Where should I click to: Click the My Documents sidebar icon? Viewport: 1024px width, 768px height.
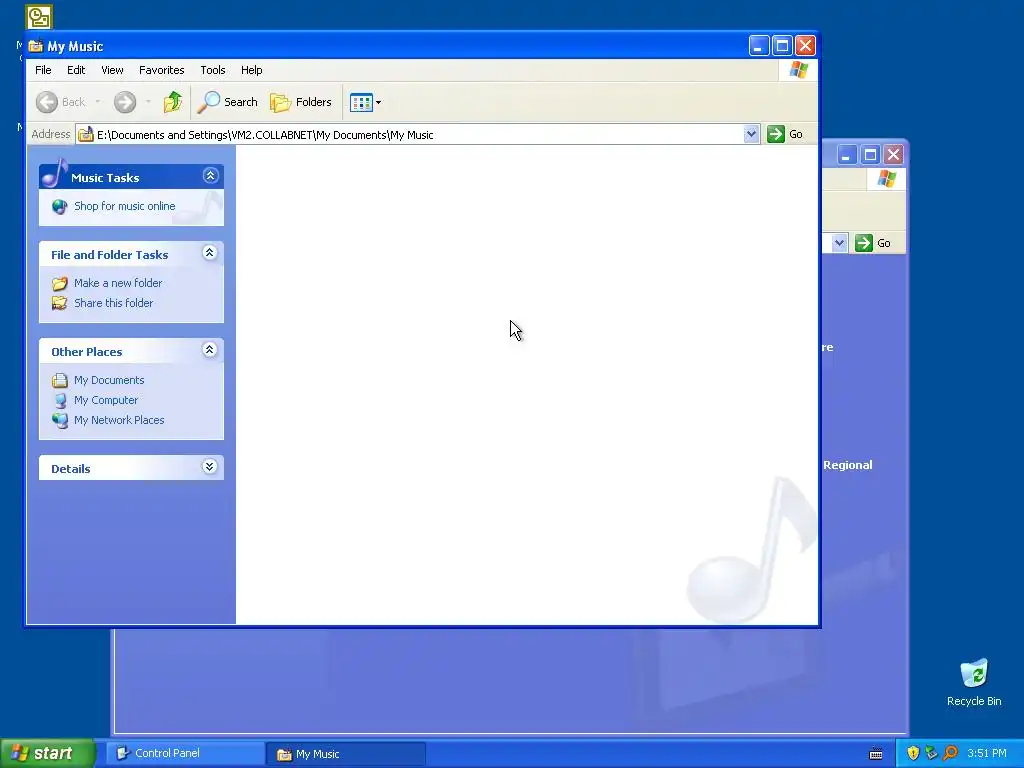click(x=59, y=380)
